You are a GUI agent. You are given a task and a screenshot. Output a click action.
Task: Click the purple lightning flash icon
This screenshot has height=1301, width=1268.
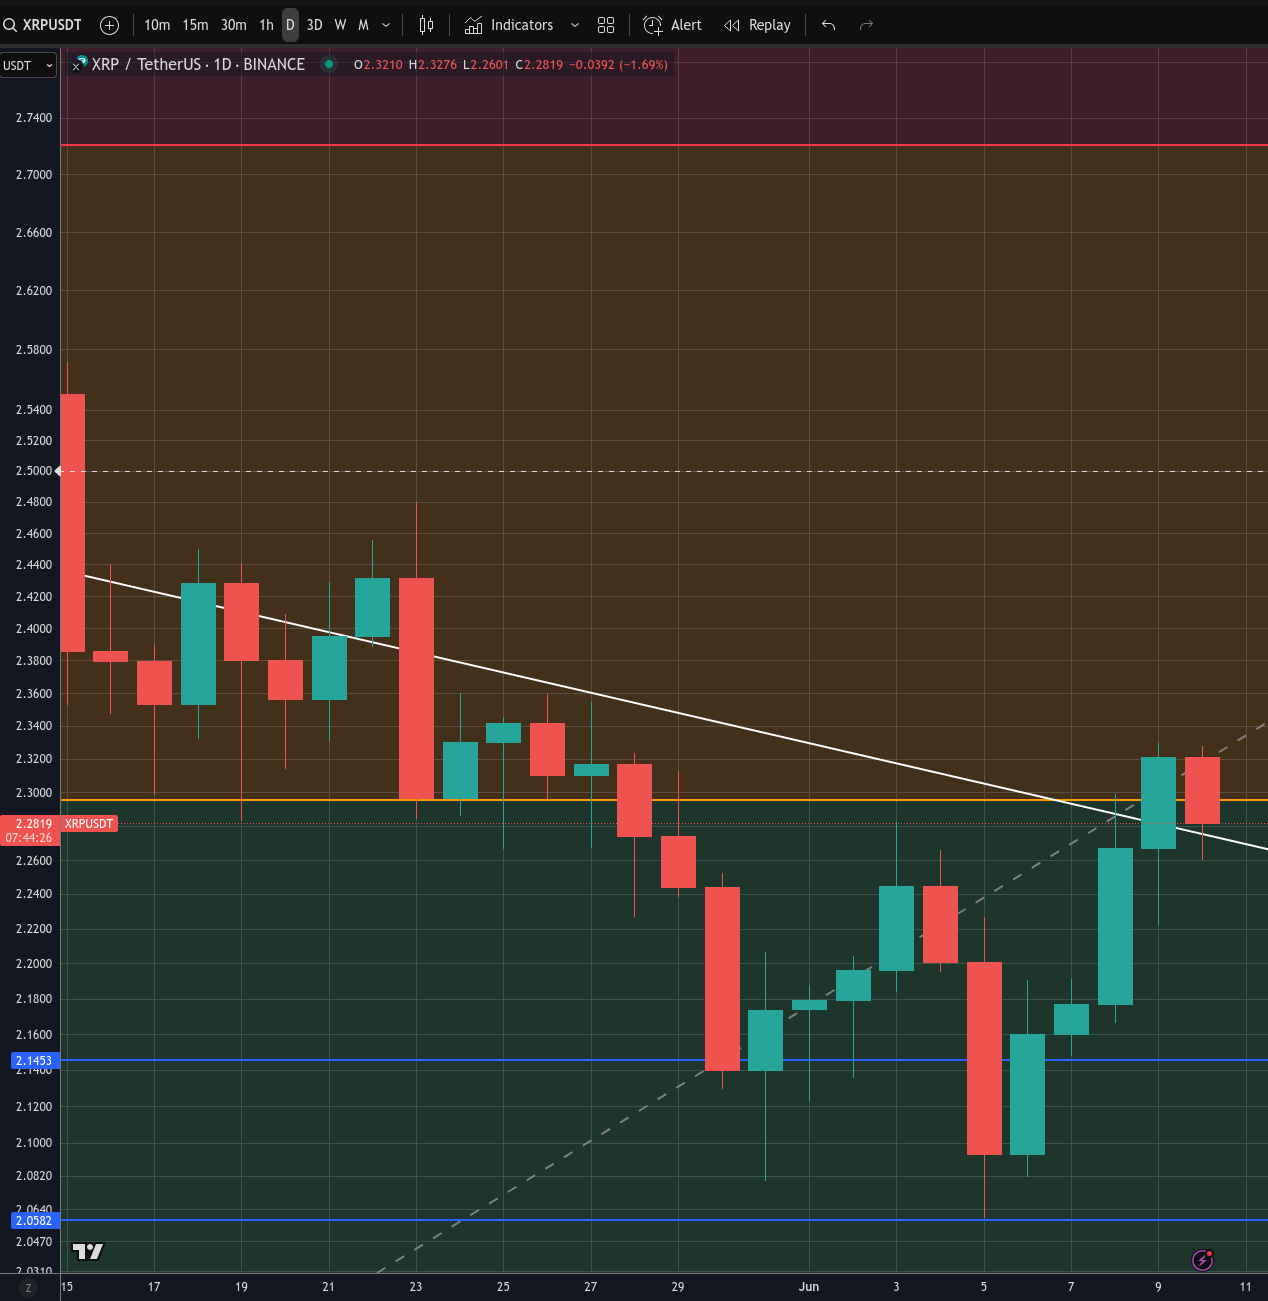pos(1203,1260)
